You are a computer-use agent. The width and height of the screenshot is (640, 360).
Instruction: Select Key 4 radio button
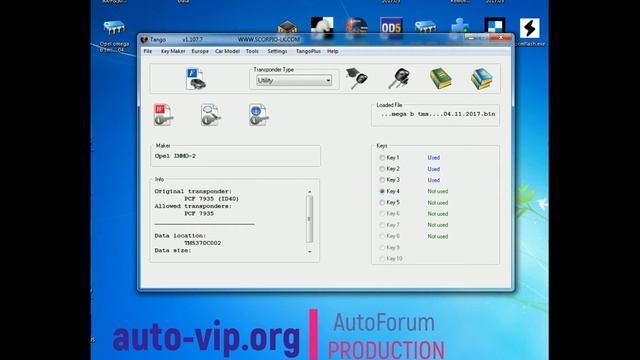pyautogui.click(x=382, y=191)
